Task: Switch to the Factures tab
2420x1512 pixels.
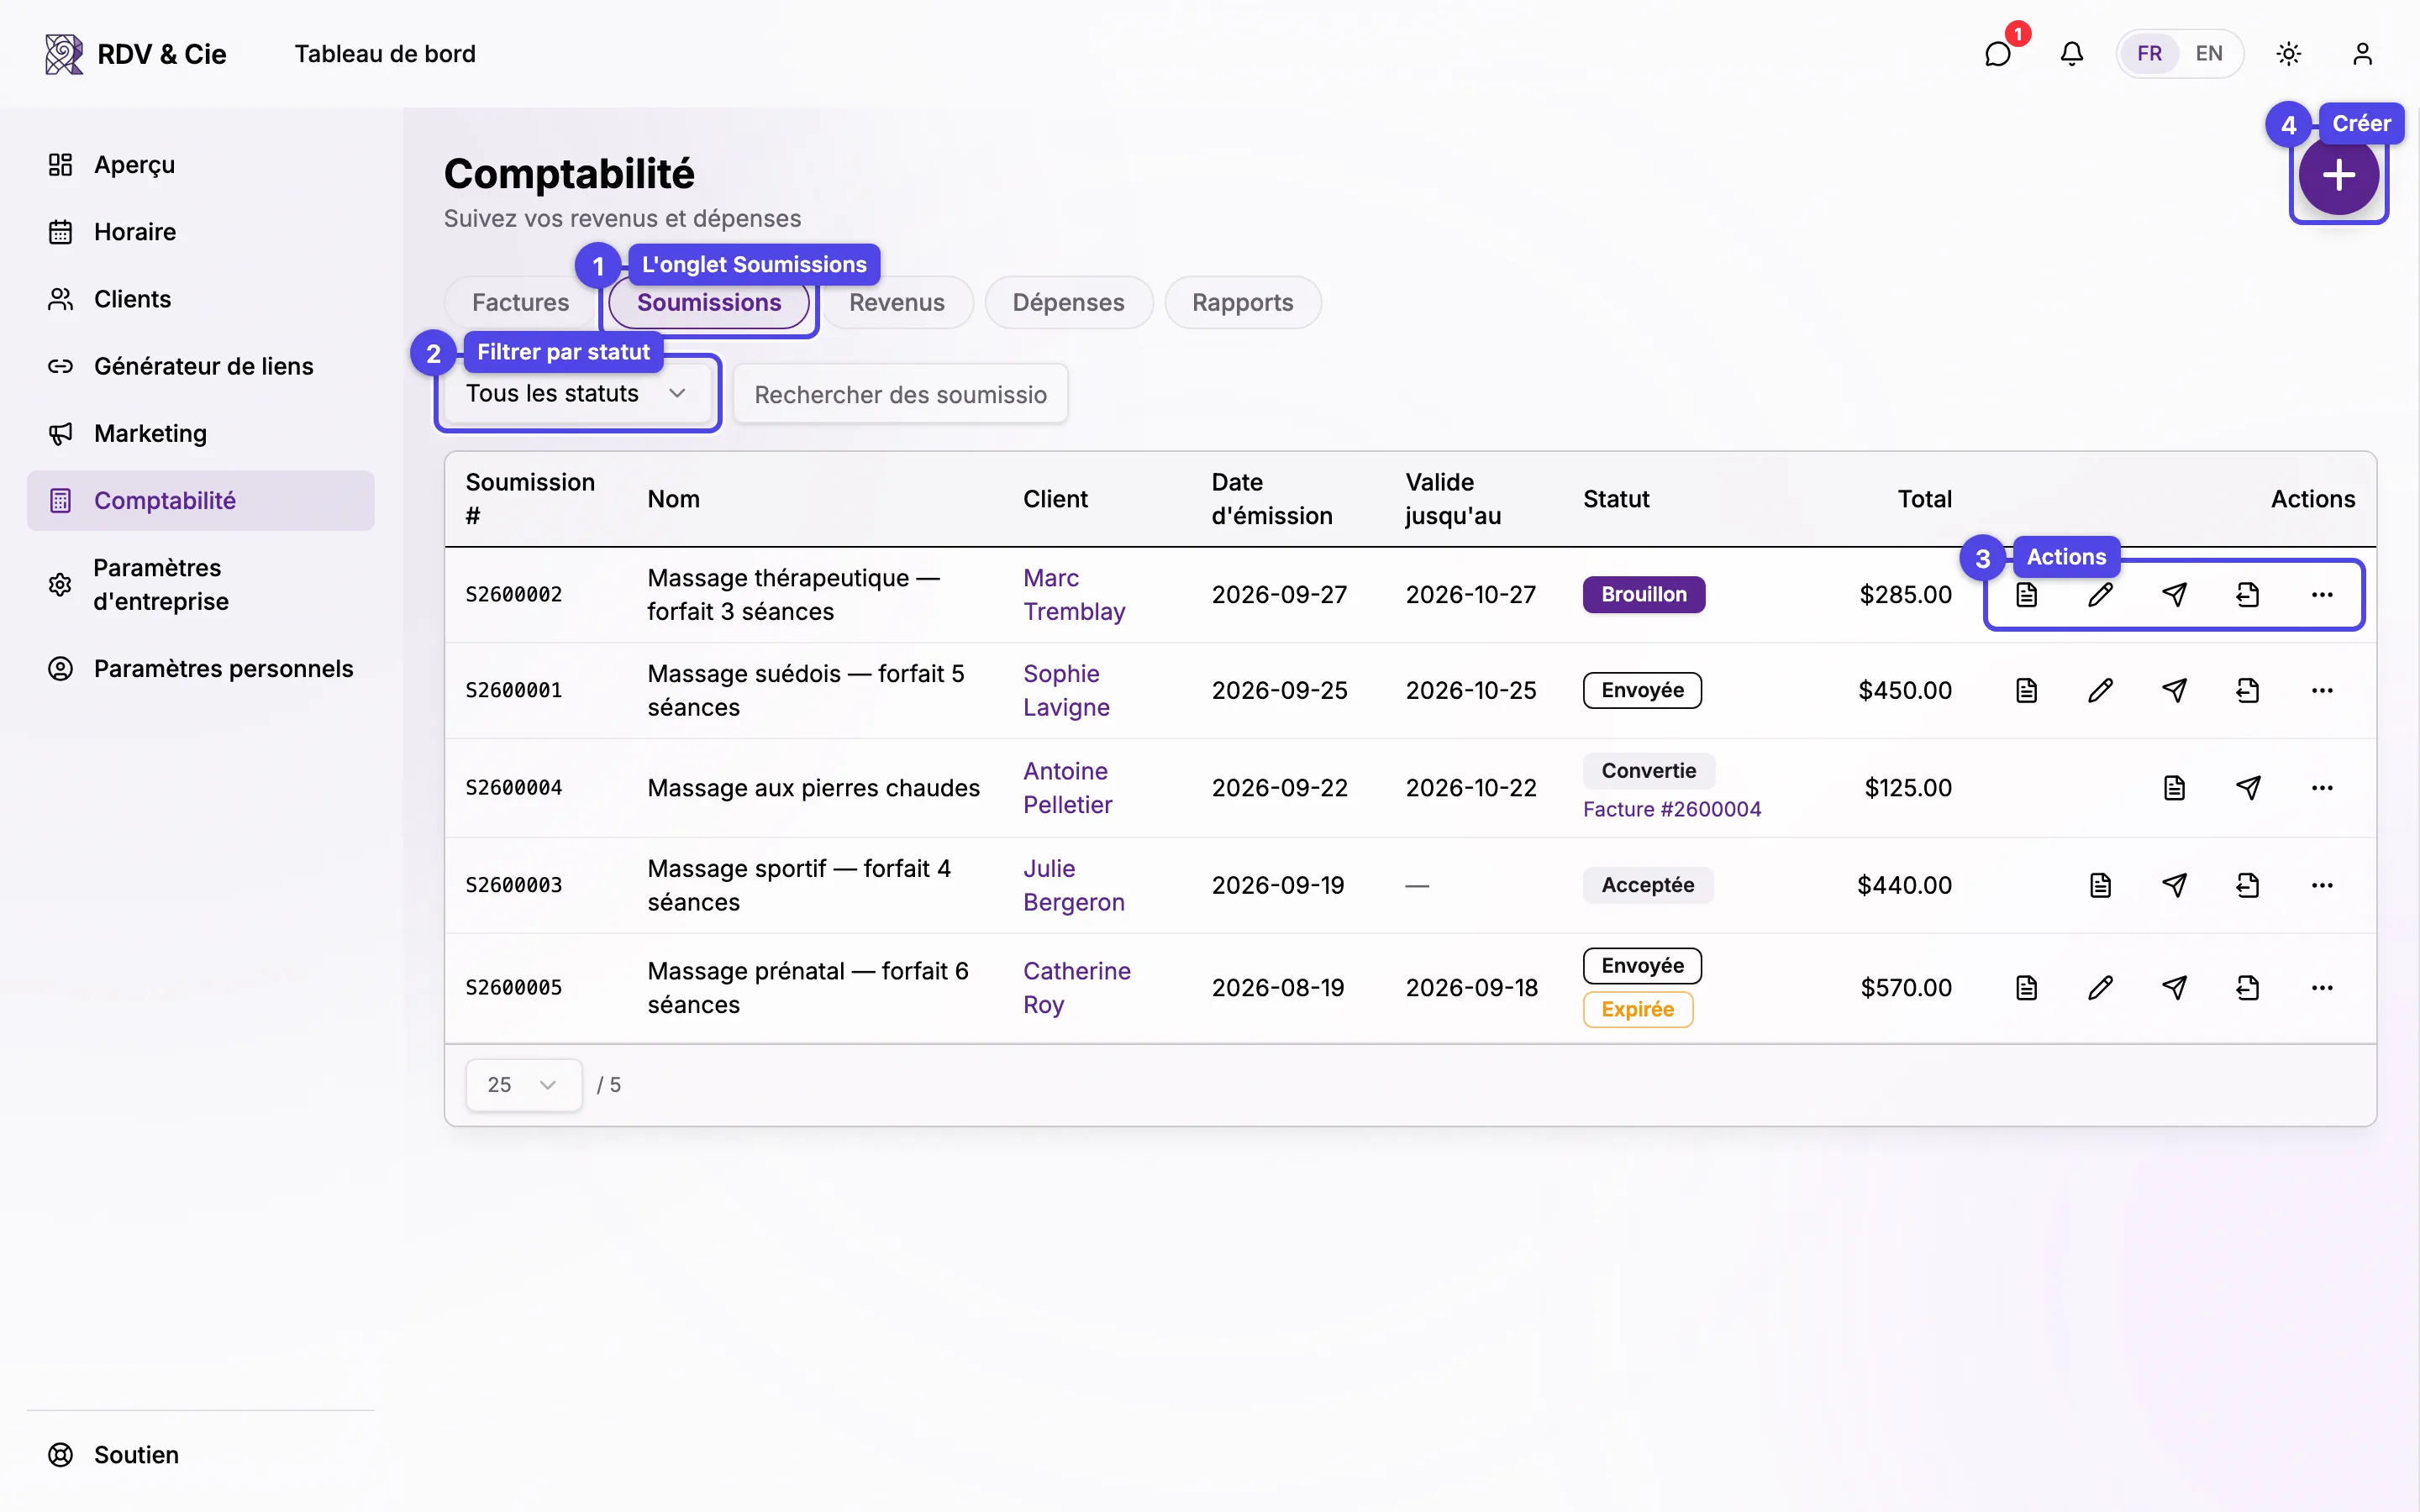Action: (x=520, y=302)
